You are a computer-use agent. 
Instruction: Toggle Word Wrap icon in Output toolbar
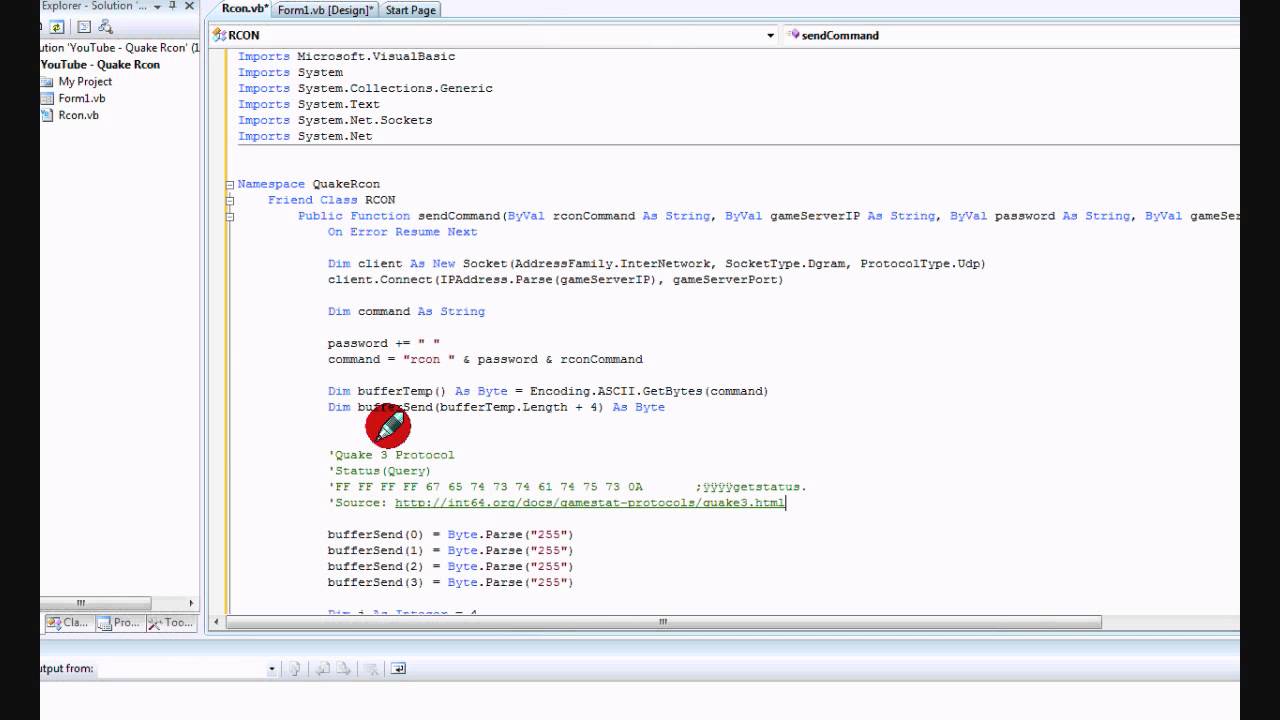pyautogui.click(x=398, y=669)
